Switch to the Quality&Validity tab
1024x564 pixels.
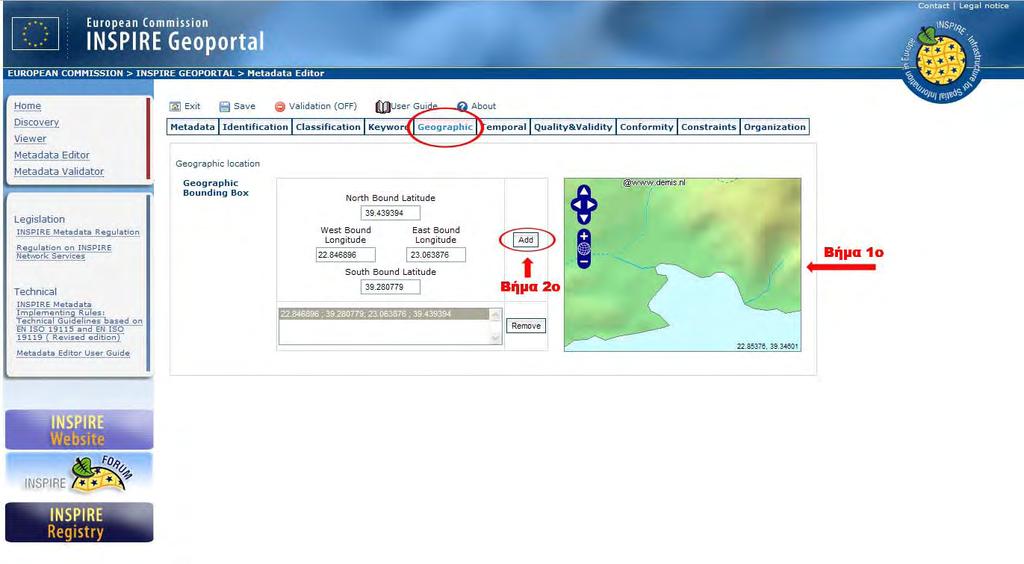[x=573, y=127]
